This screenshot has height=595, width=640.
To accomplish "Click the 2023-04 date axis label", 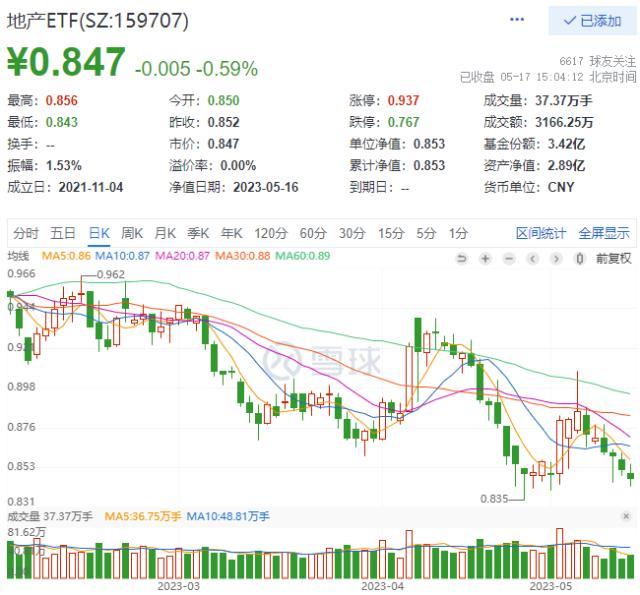I will pos(382,586).
